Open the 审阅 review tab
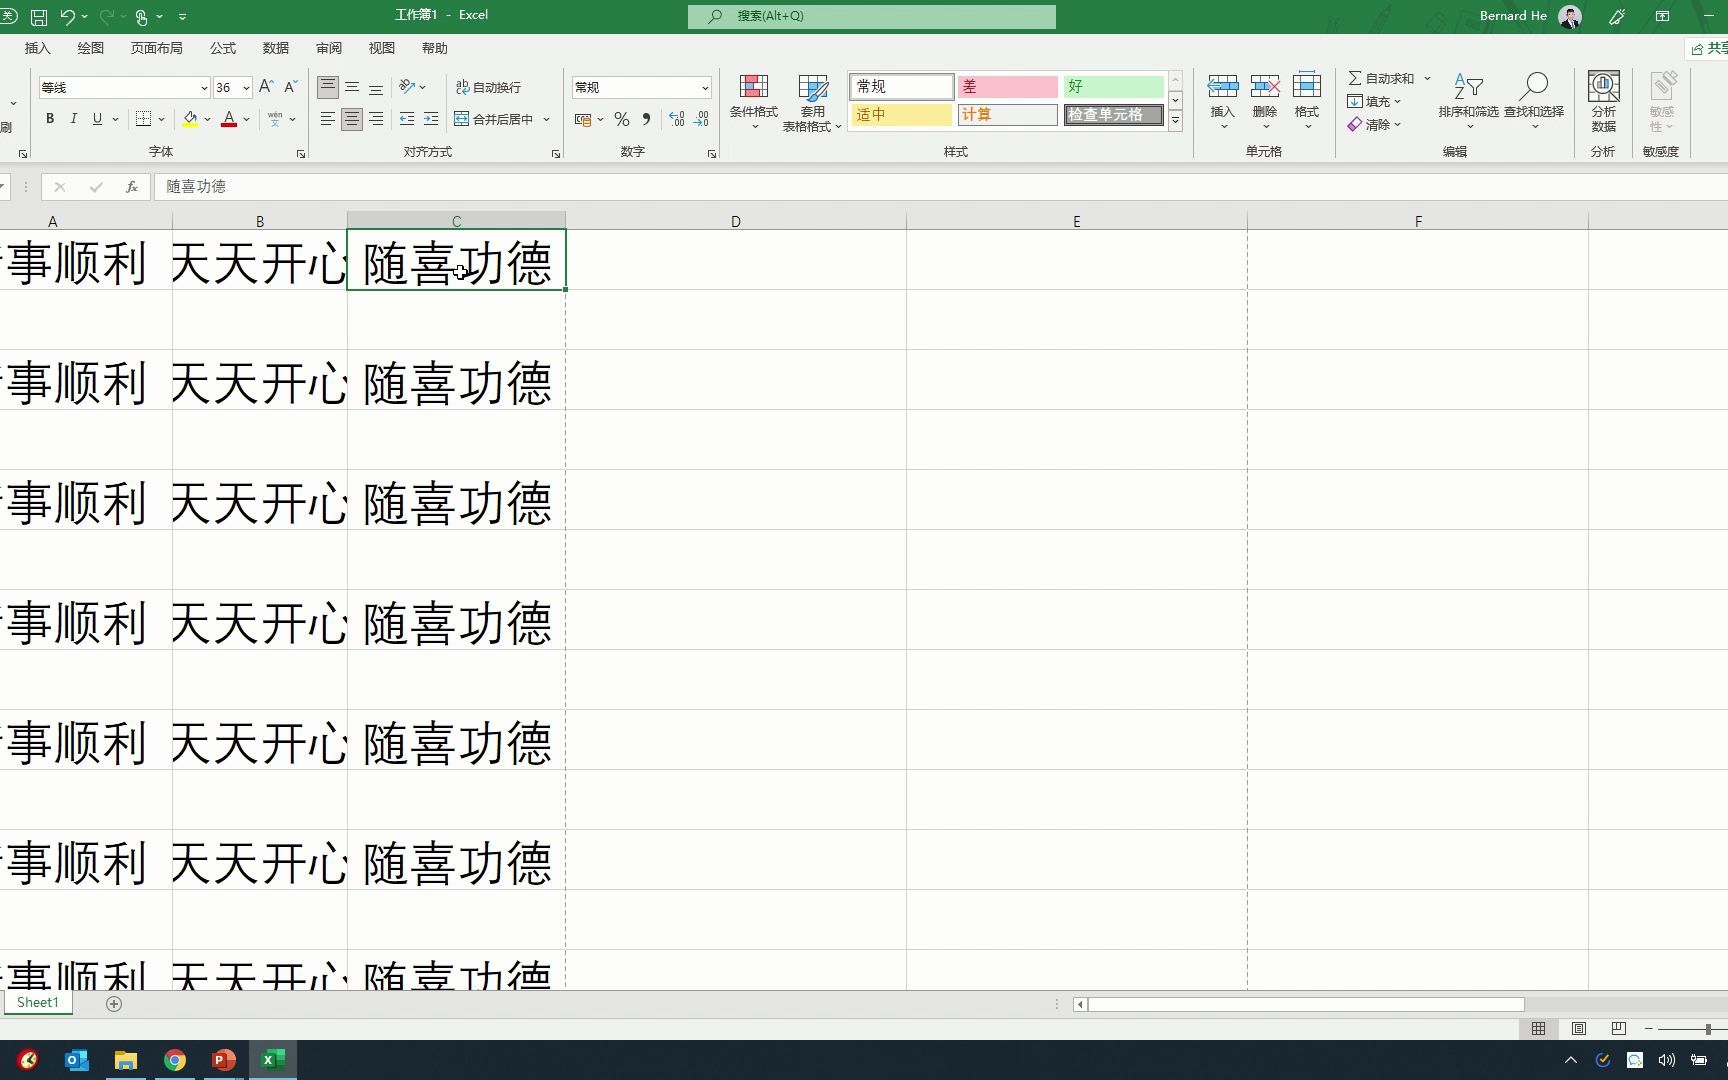 point(329,48)
